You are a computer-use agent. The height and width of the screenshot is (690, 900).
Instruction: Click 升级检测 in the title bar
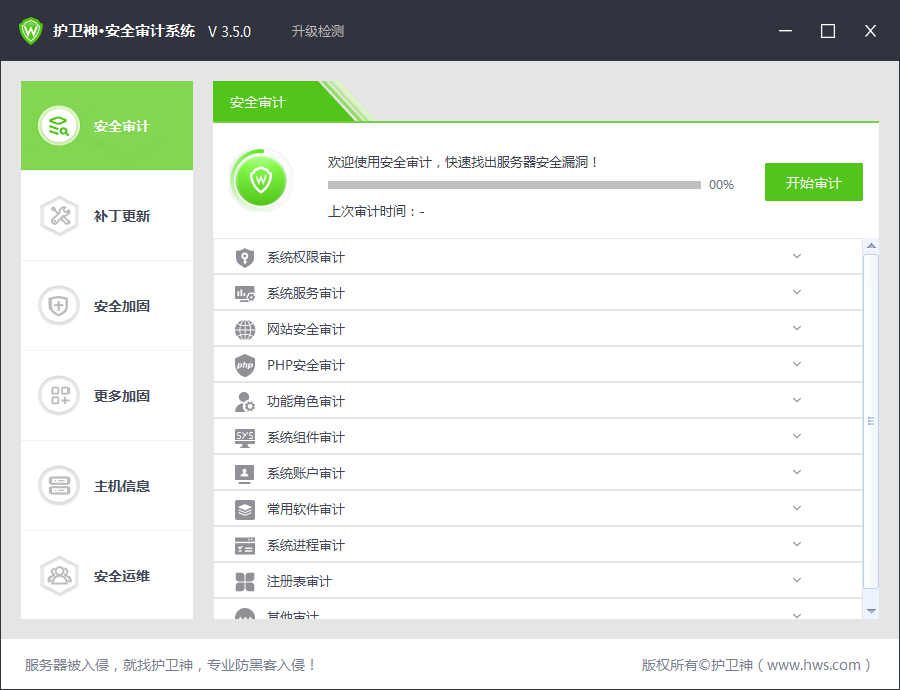317,31
